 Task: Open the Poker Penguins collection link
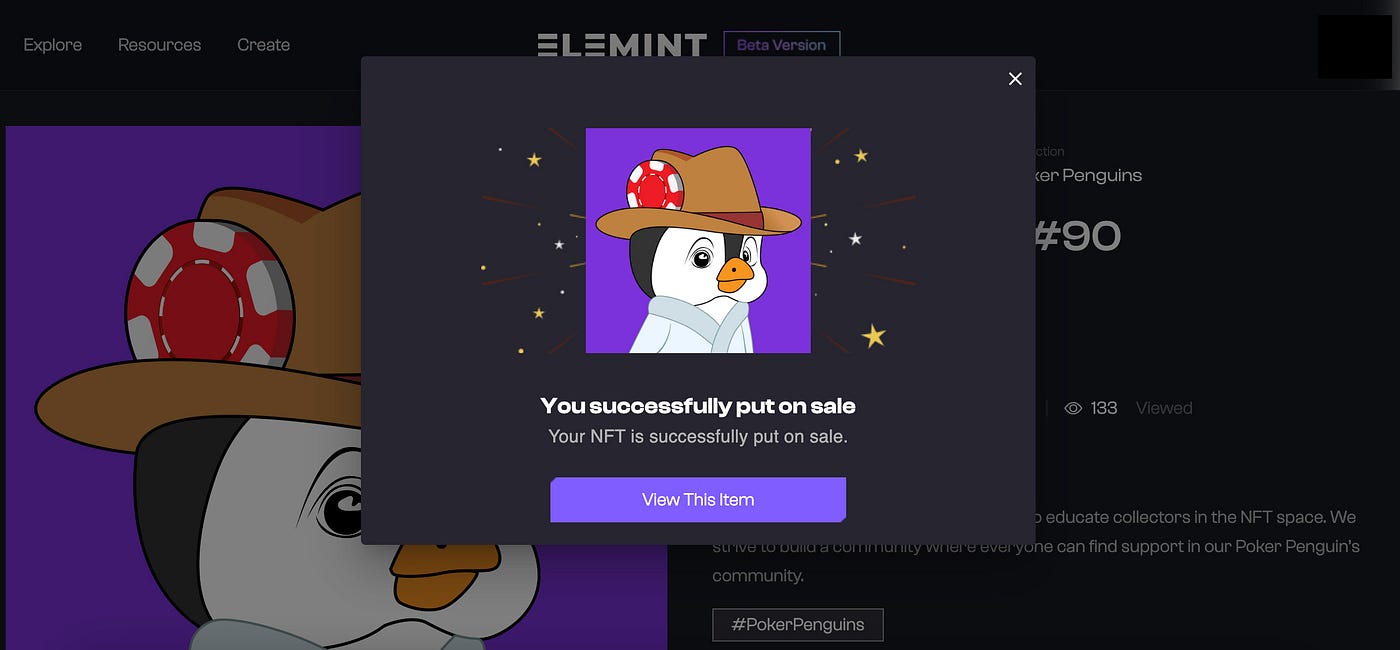[x=1089, y=175]
